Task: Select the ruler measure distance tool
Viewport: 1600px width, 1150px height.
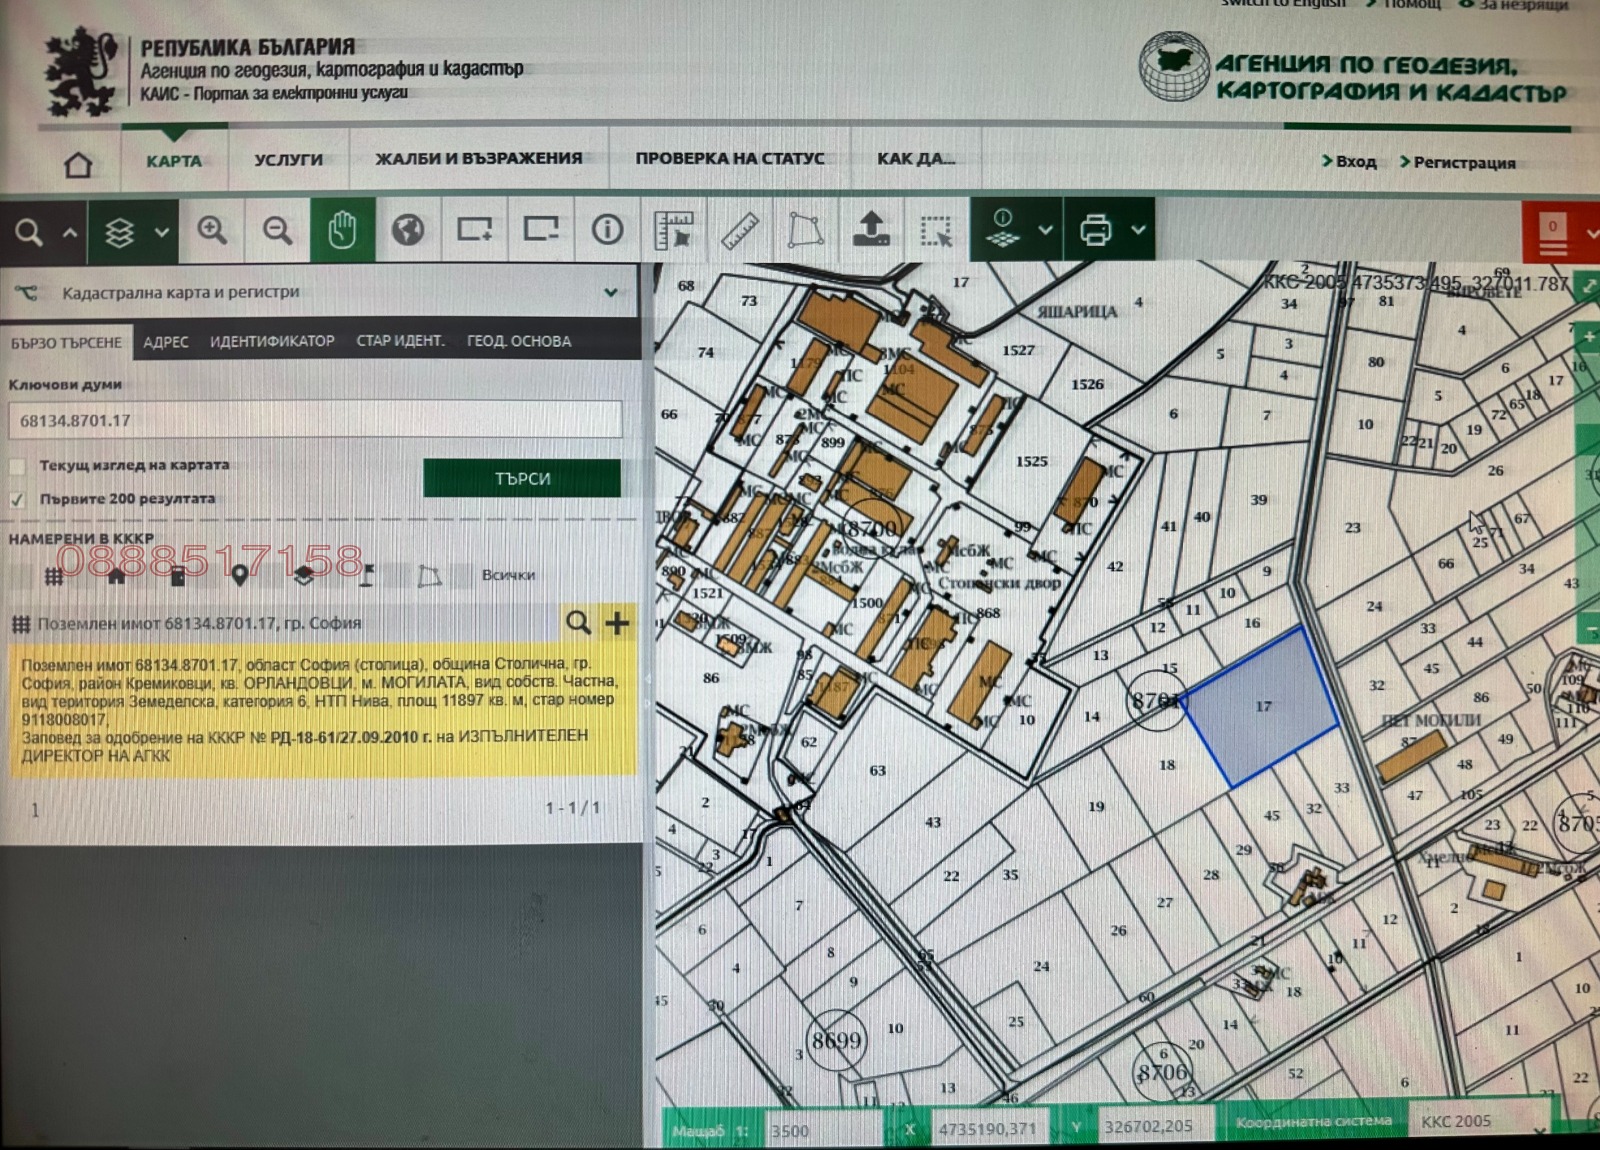Action: (740, 231)
